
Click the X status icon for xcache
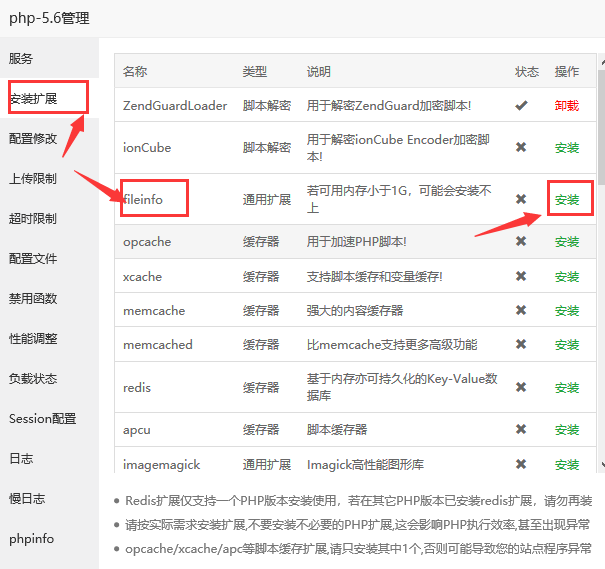coord(521,276)
